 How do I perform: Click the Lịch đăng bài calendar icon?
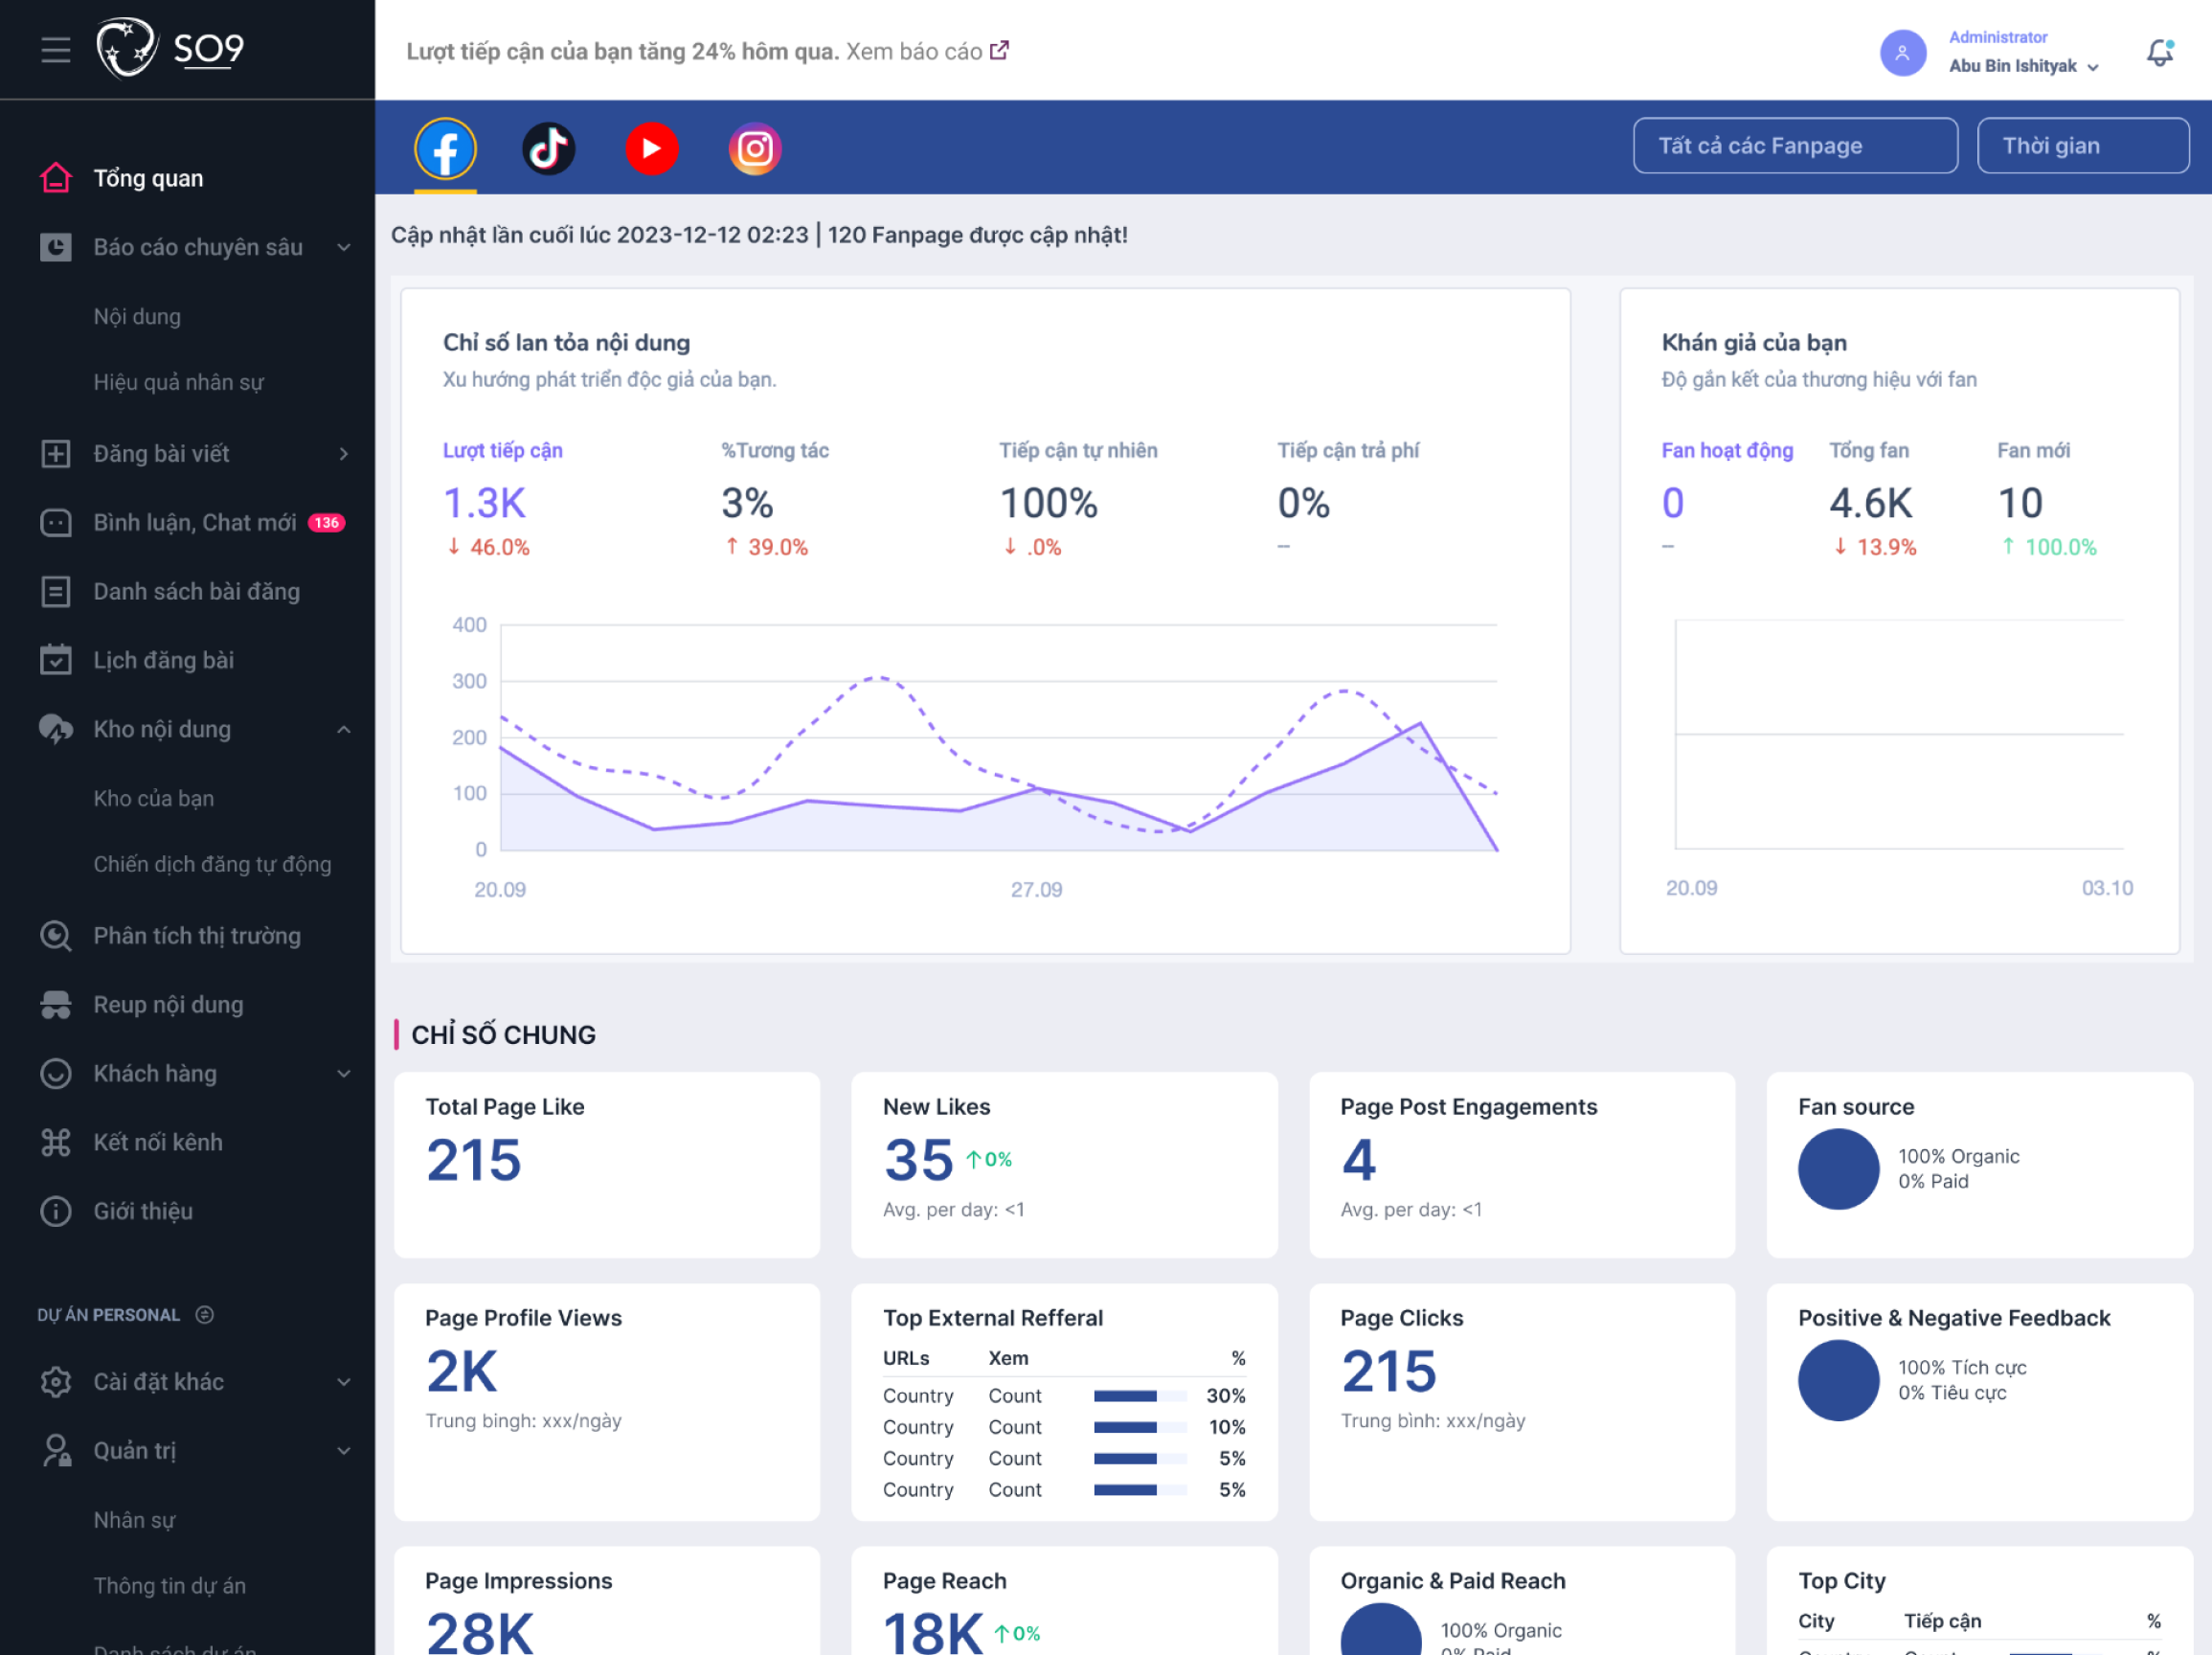(56, 660)
